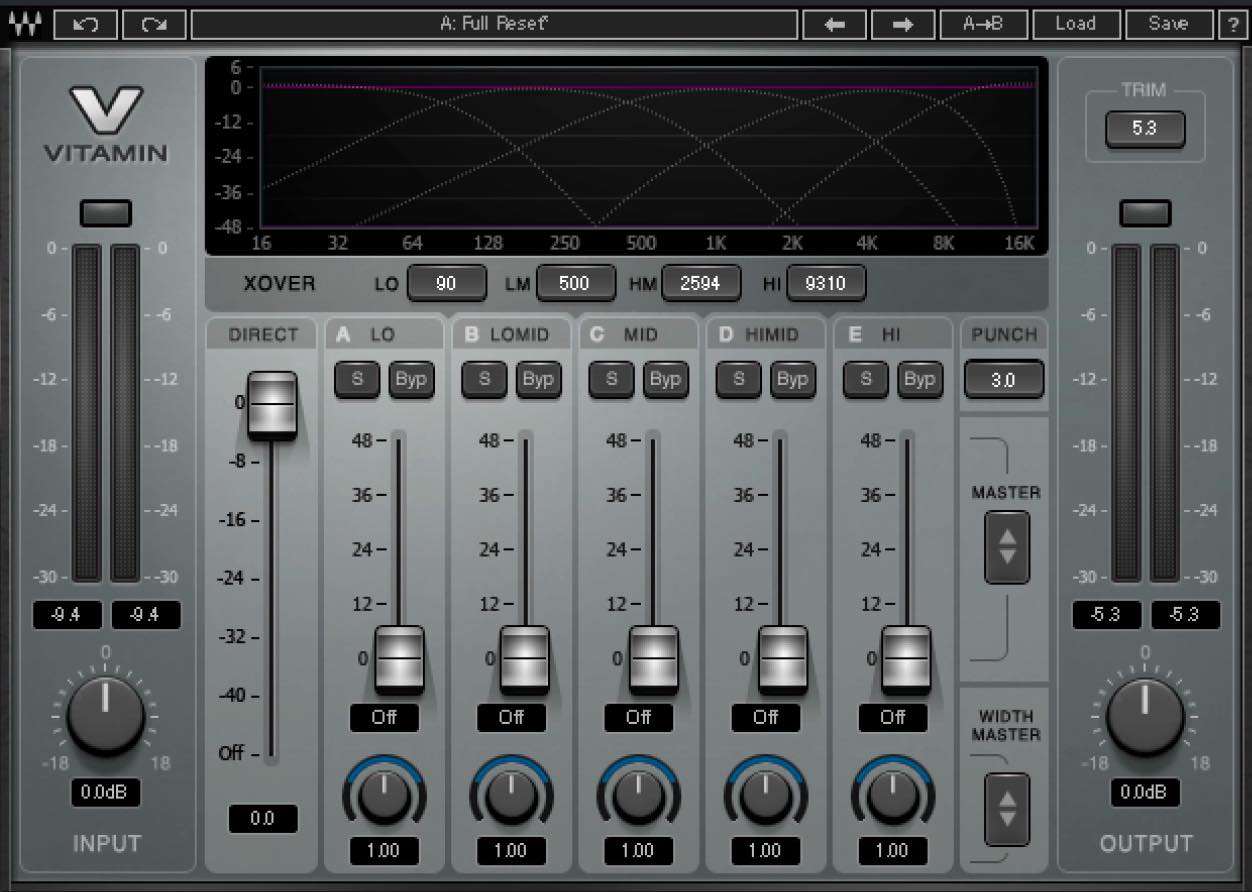
Task: Solo the MID band
Action: pyautogui.click(x=611, y=379)
